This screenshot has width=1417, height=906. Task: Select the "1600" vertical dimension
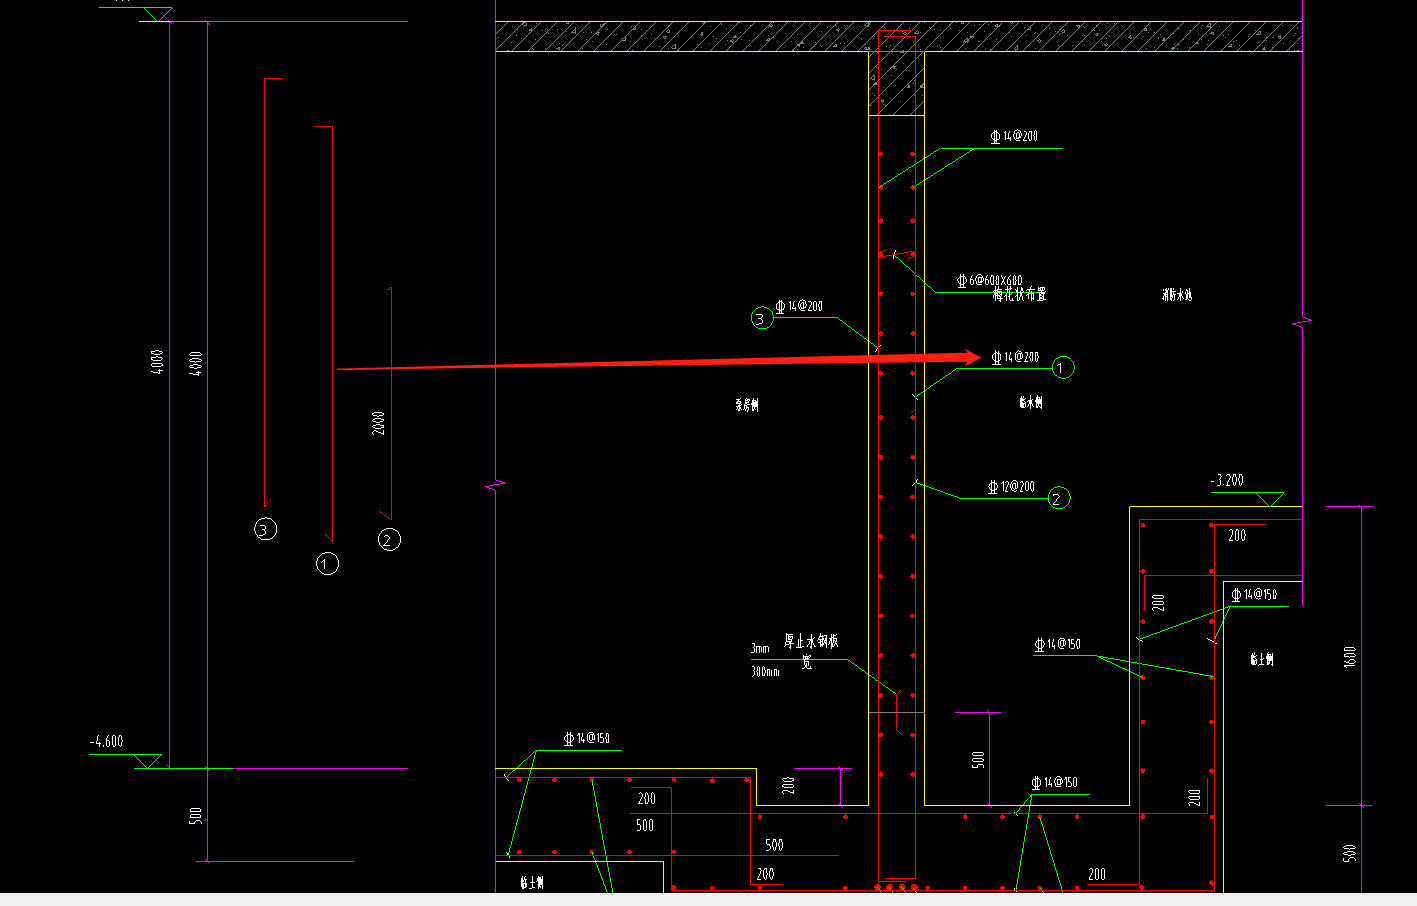[x=1350, y=657]
